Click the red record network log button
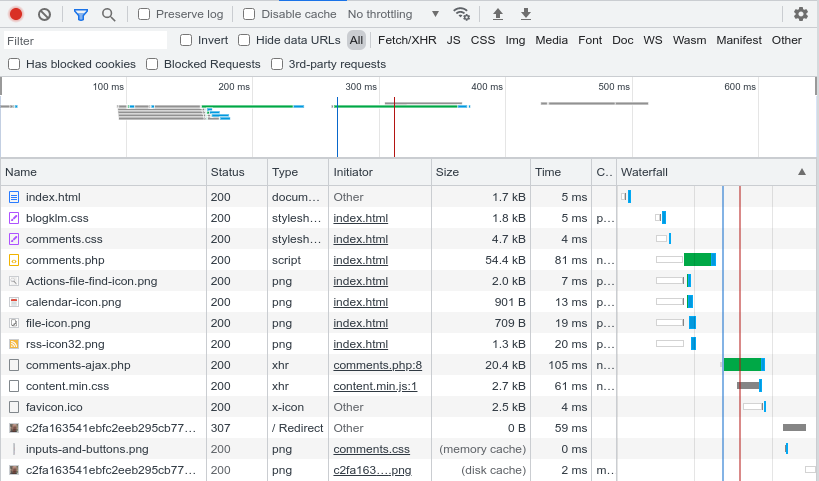 [x=16, y=14]
